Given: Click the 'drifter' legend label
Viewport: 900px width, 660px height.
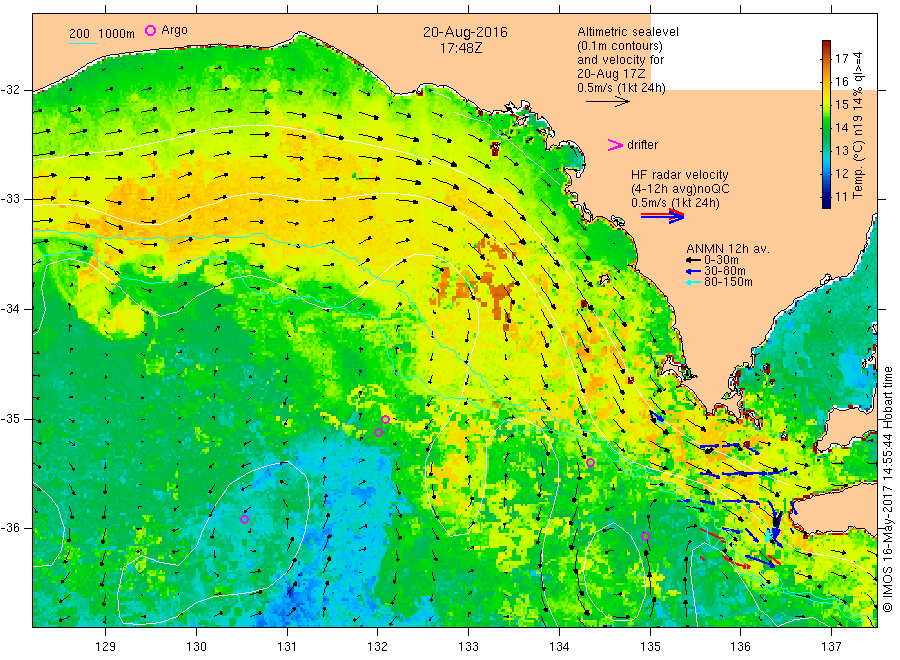Looking at the screenshot, I should coord(642,145).
